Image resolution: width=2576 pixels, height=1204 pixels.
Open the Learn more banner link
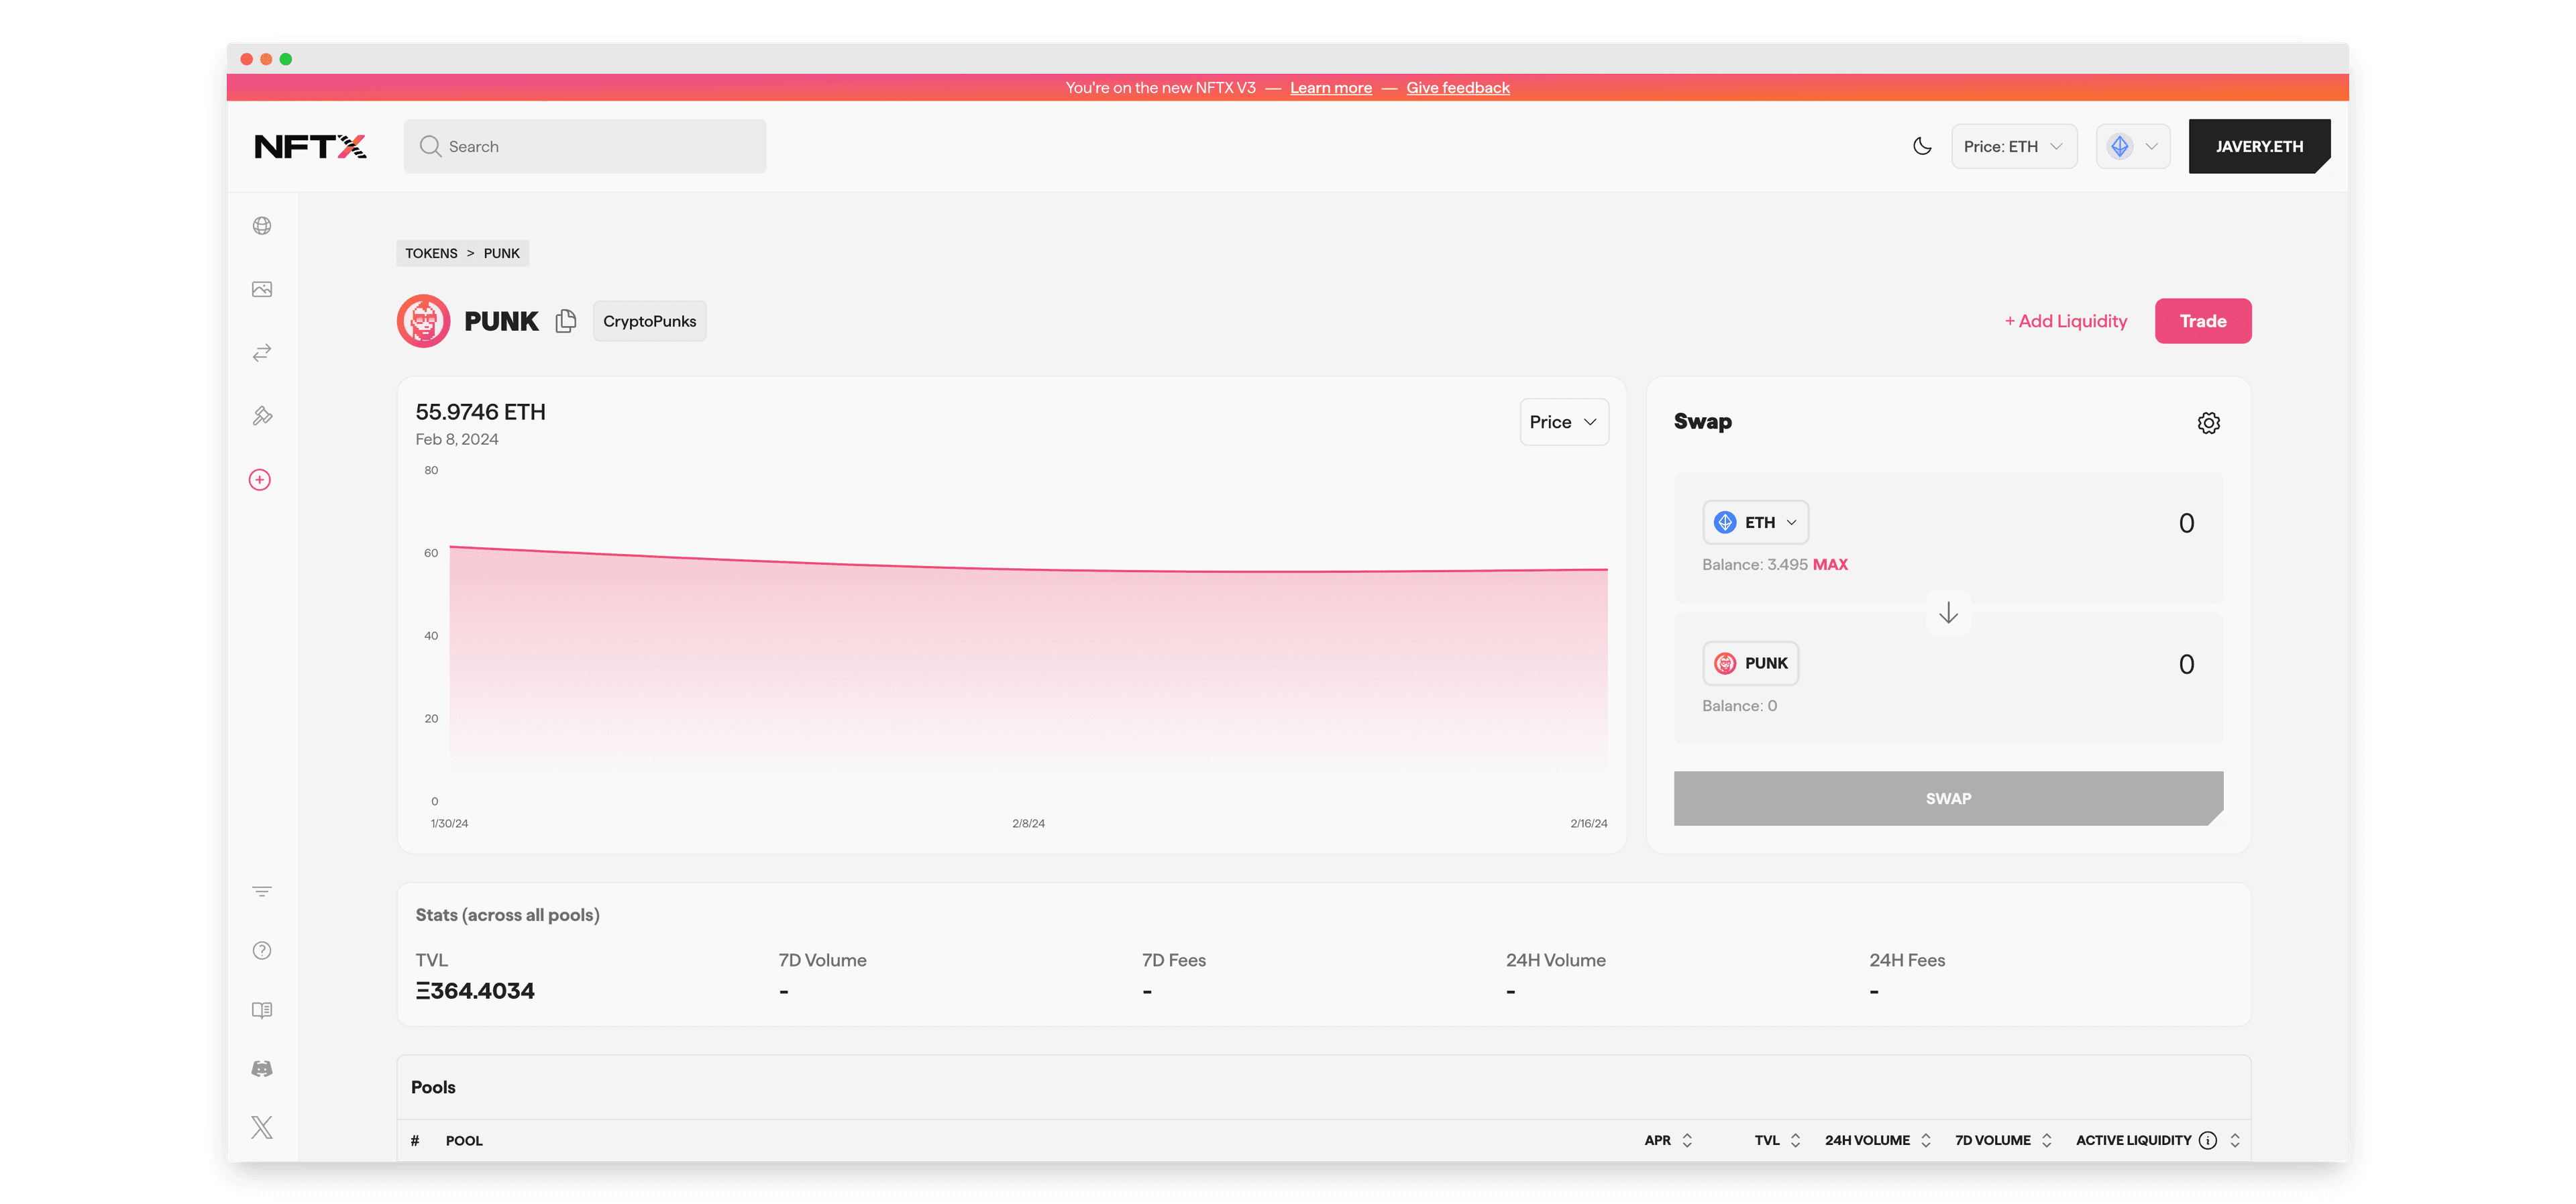click(1330, 88)
